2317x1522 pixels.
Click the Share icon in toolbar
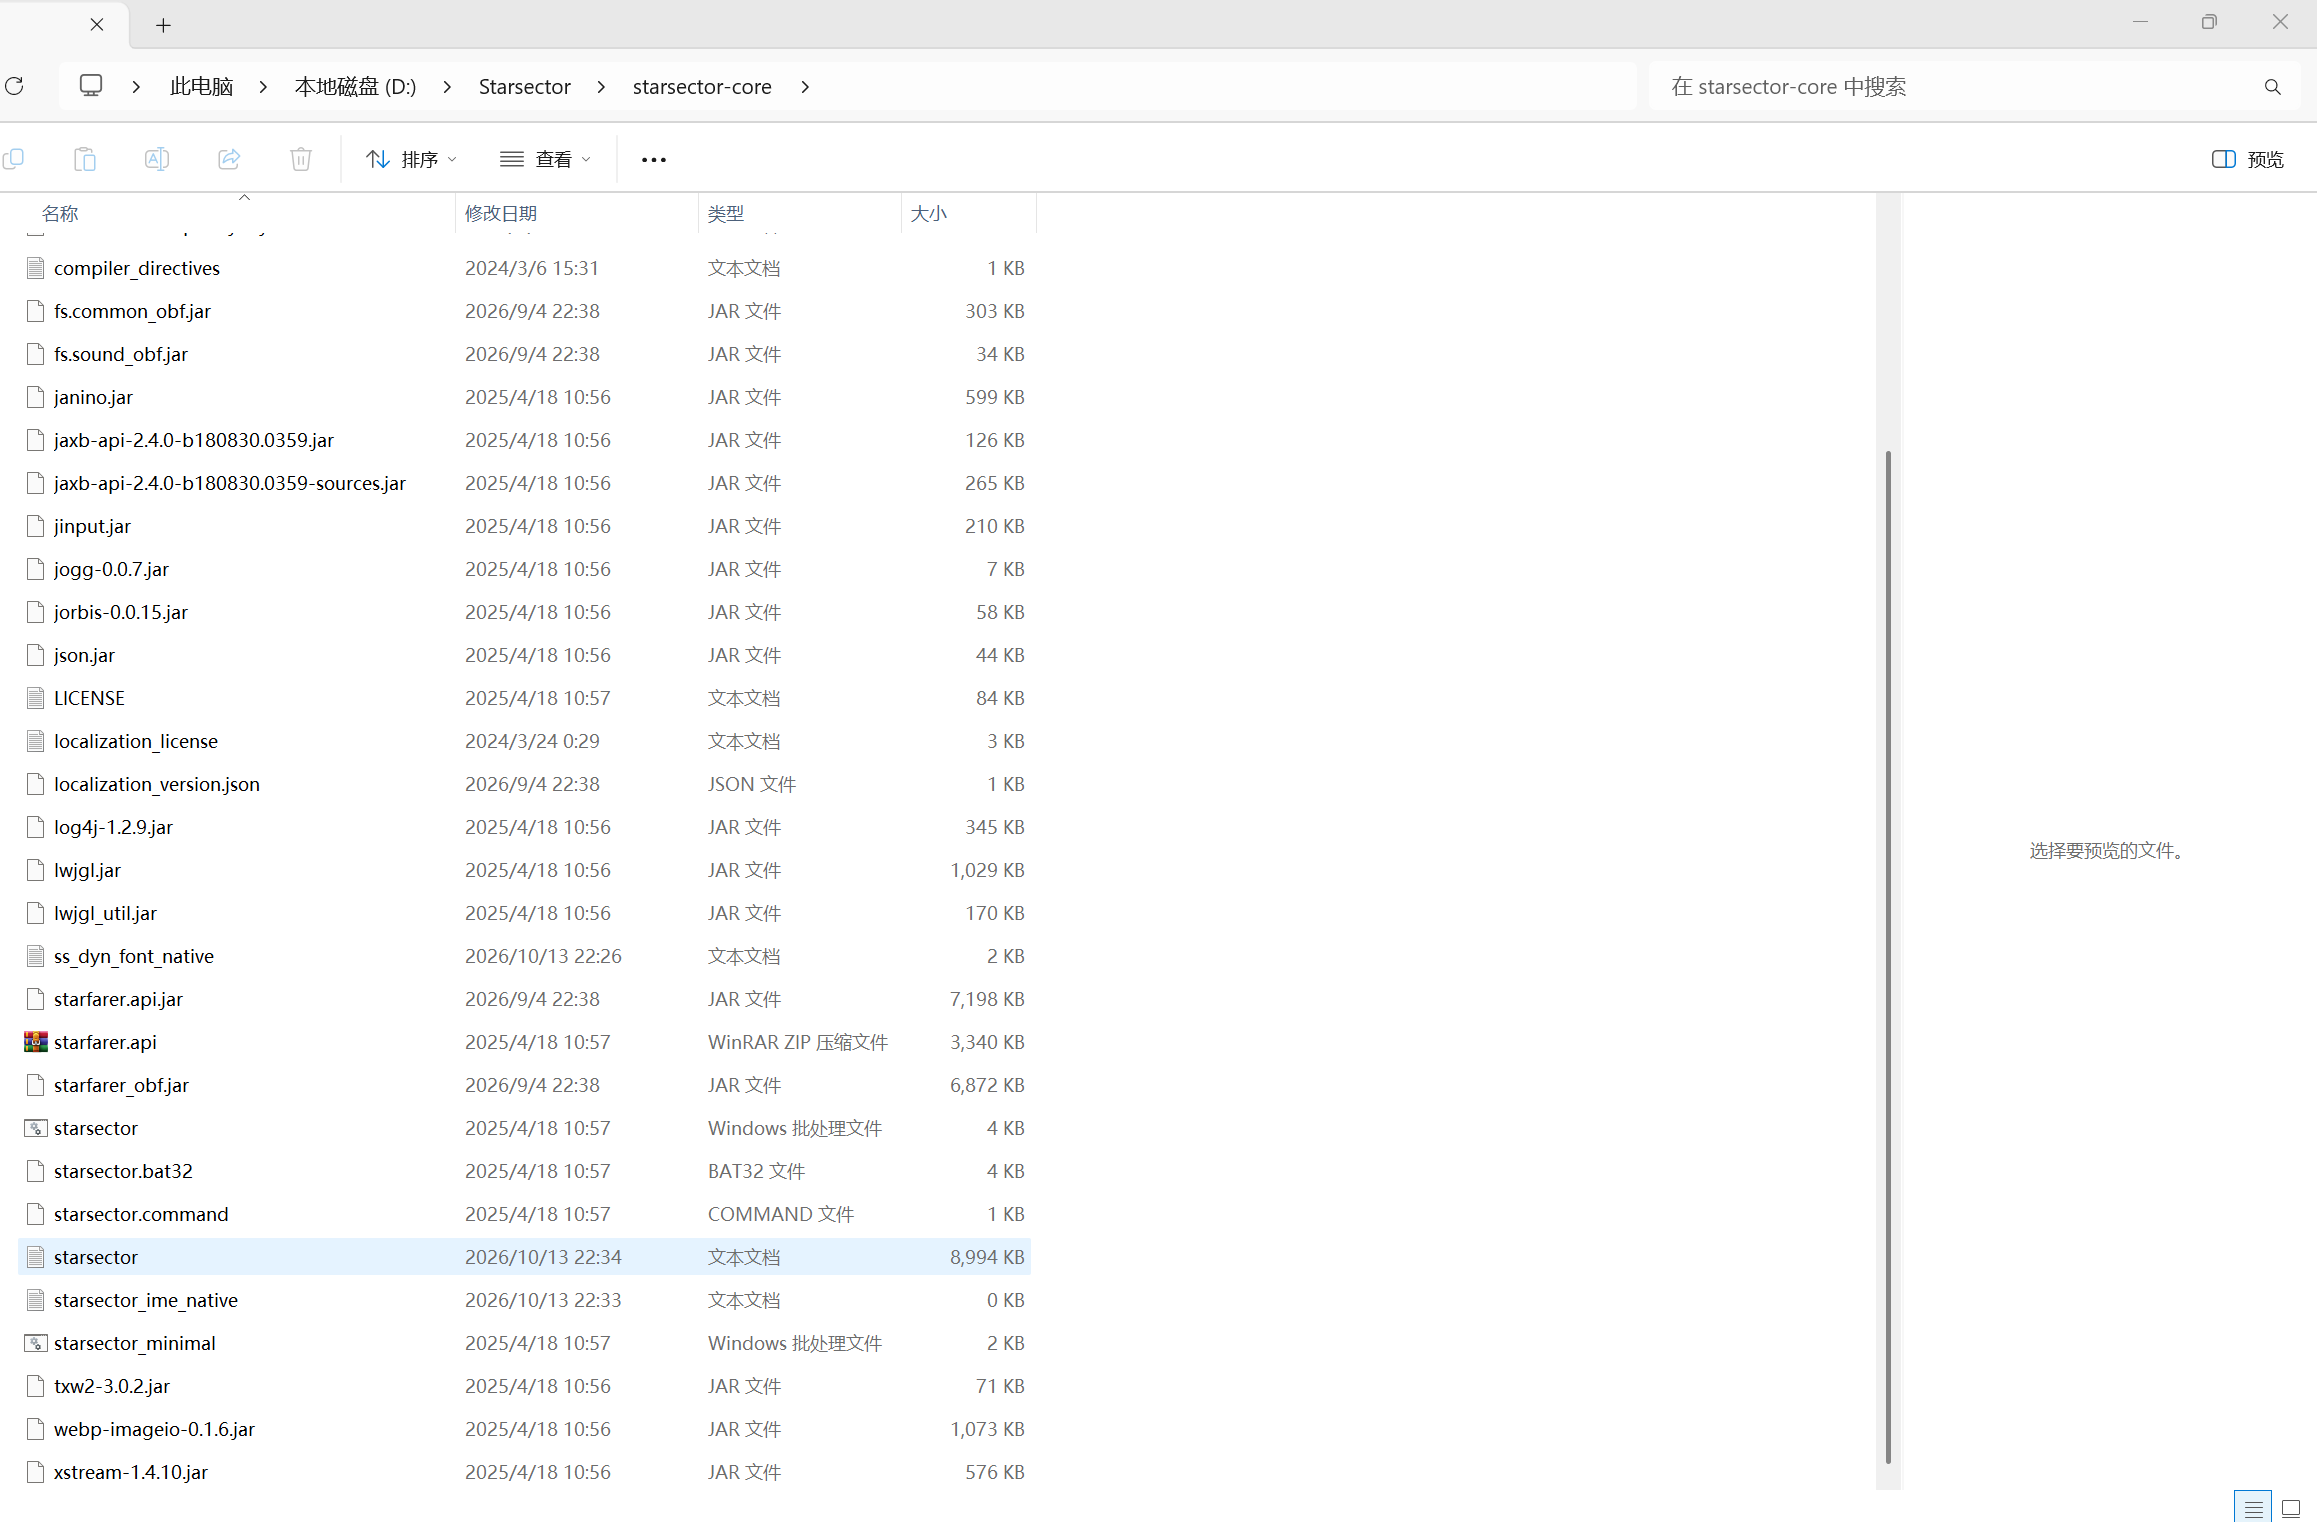click(x=229, y=159)
